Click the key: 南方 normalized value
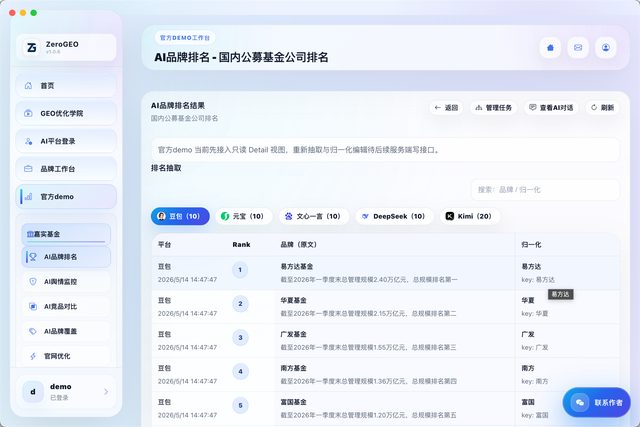 (535, 381)
